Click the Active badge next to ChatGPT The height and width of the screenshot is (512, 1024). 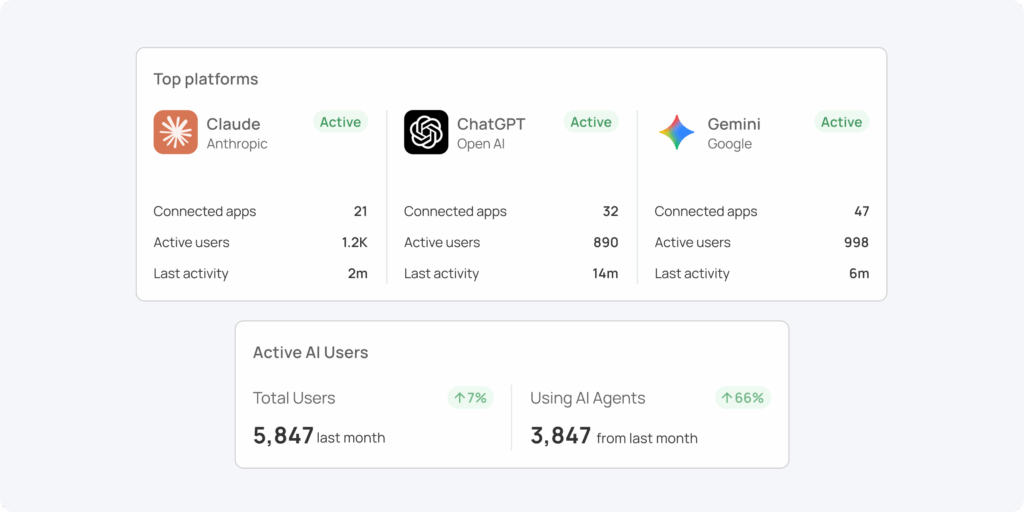[591, 122]
